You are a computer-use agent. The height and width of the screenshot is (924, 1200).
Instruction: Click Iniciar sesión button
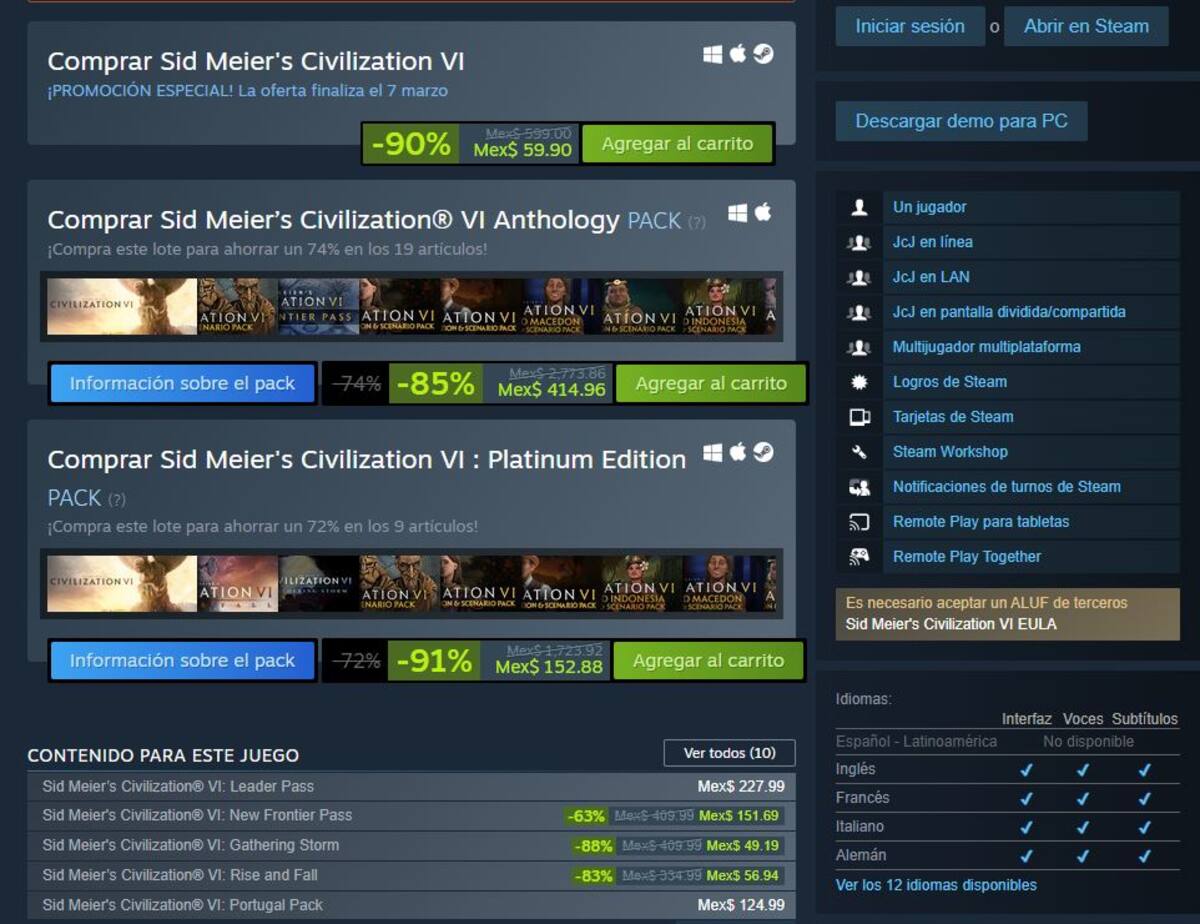pos(910,27)
